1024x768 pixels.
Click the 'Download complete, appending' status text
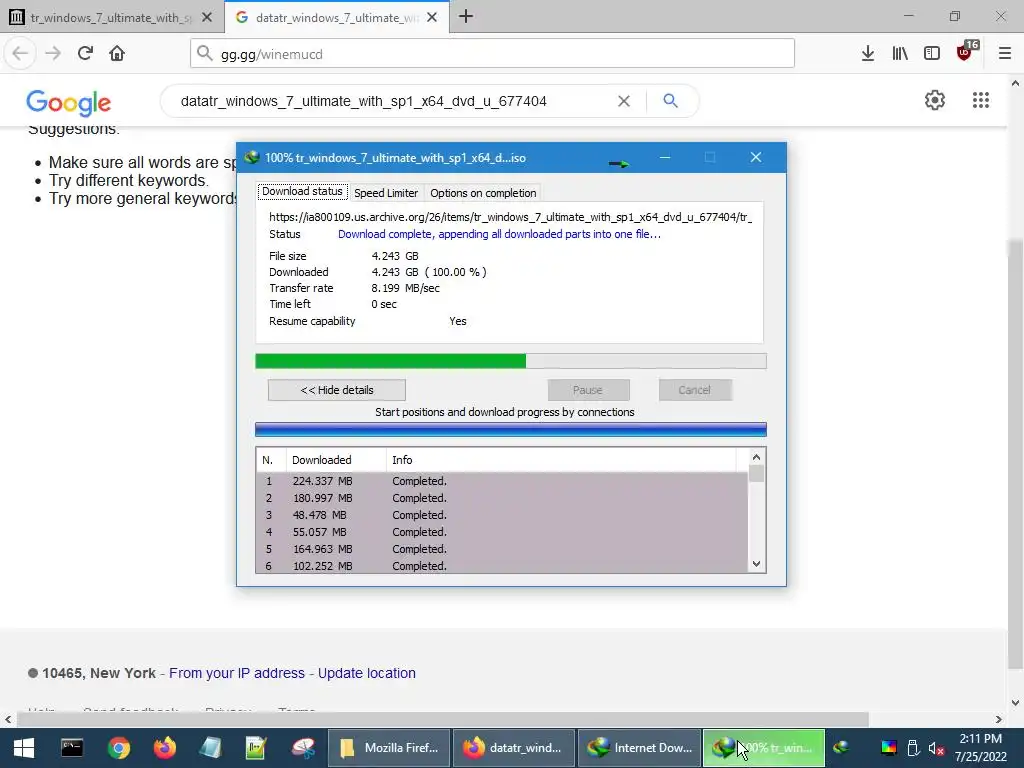click(500, 234)
